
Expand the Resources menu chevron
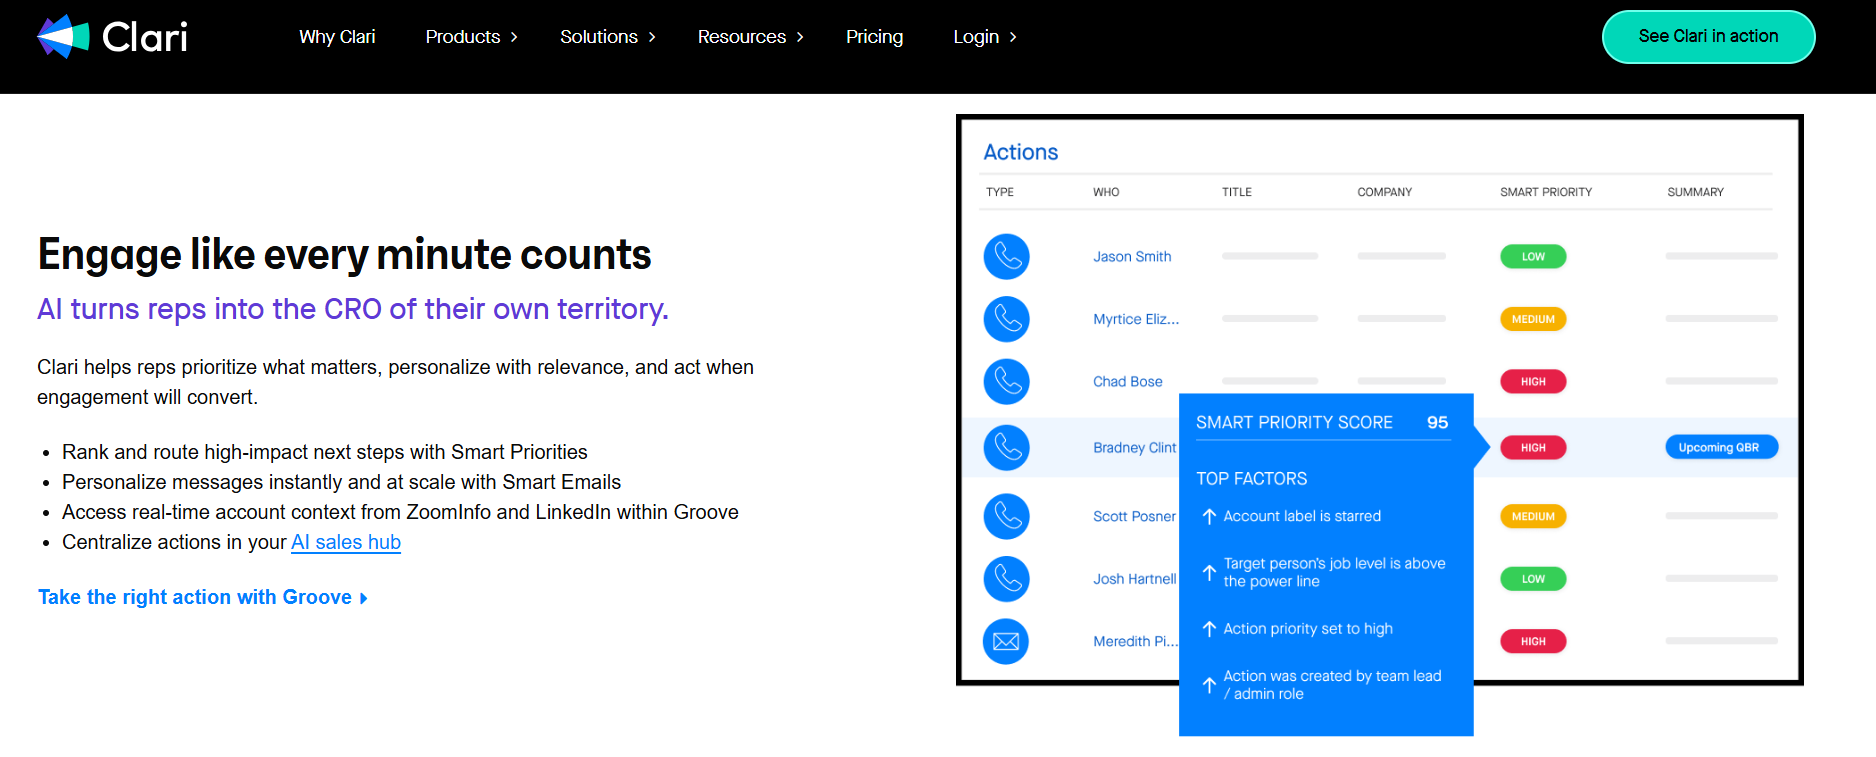[x=800, y=37]
